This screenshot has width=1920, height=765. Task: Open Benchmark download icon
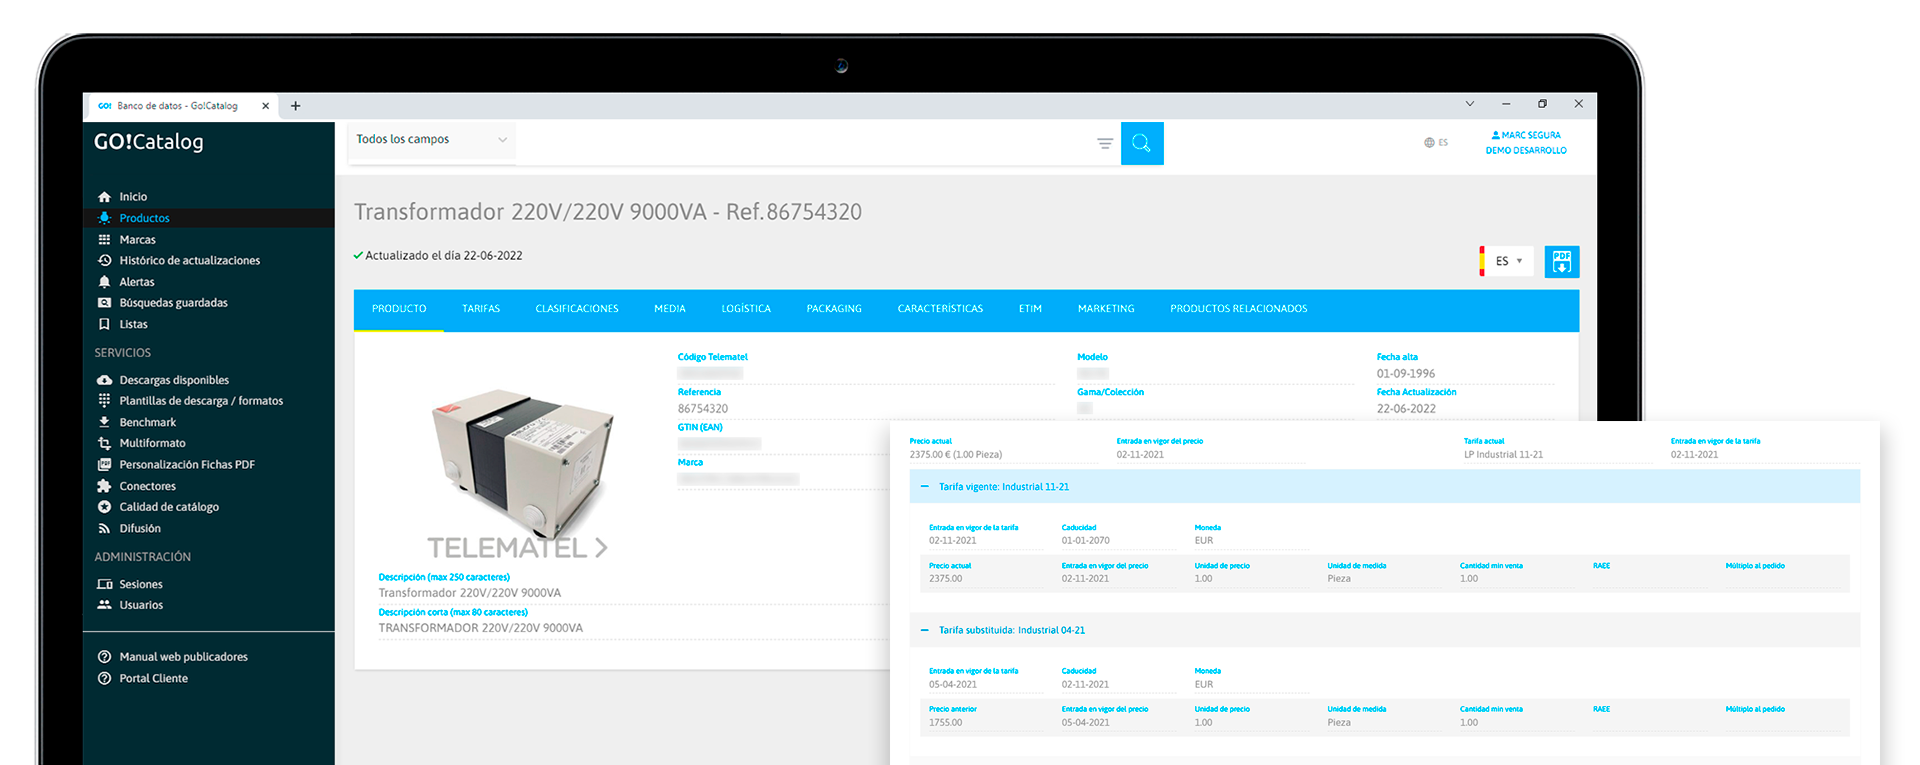[x=104, y=422]
